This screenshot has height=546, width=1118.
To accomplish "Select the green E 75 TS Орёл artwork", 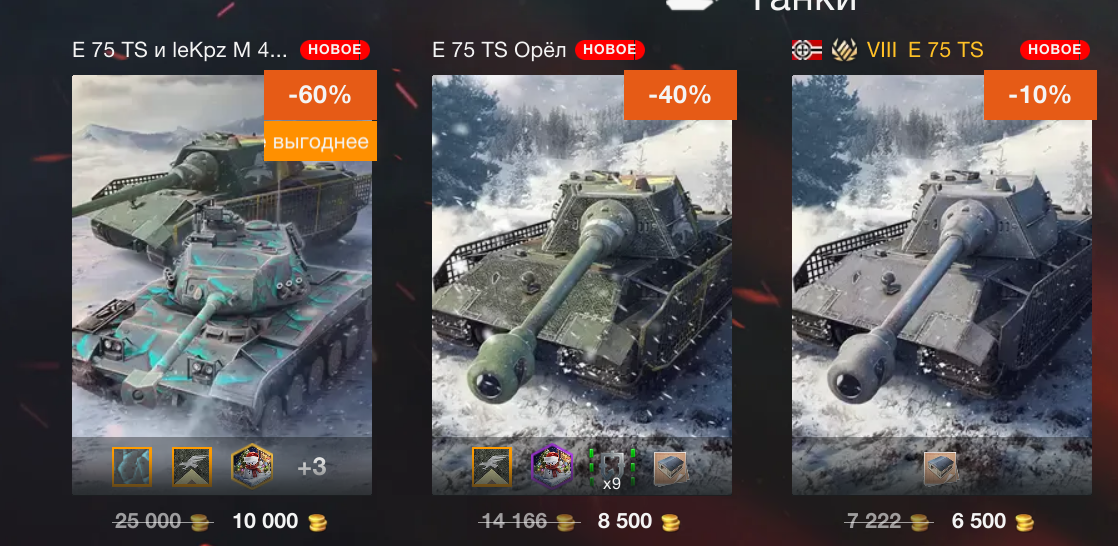I will (x=582, y=285).
